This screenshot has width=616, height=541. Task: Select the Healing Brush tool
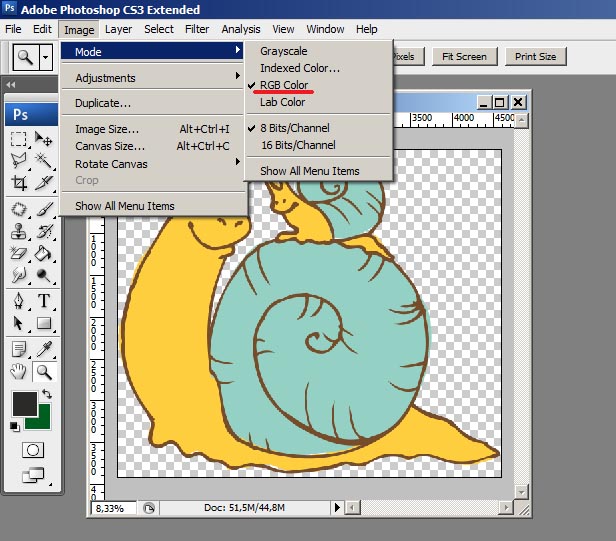coord(18,209)
